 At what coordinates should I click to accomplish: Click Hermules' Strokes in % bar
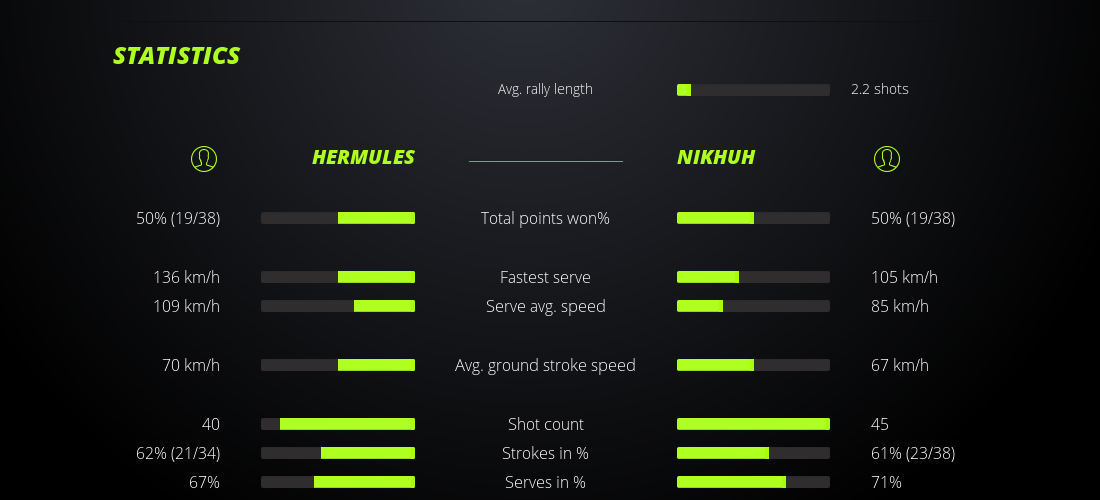338,453
